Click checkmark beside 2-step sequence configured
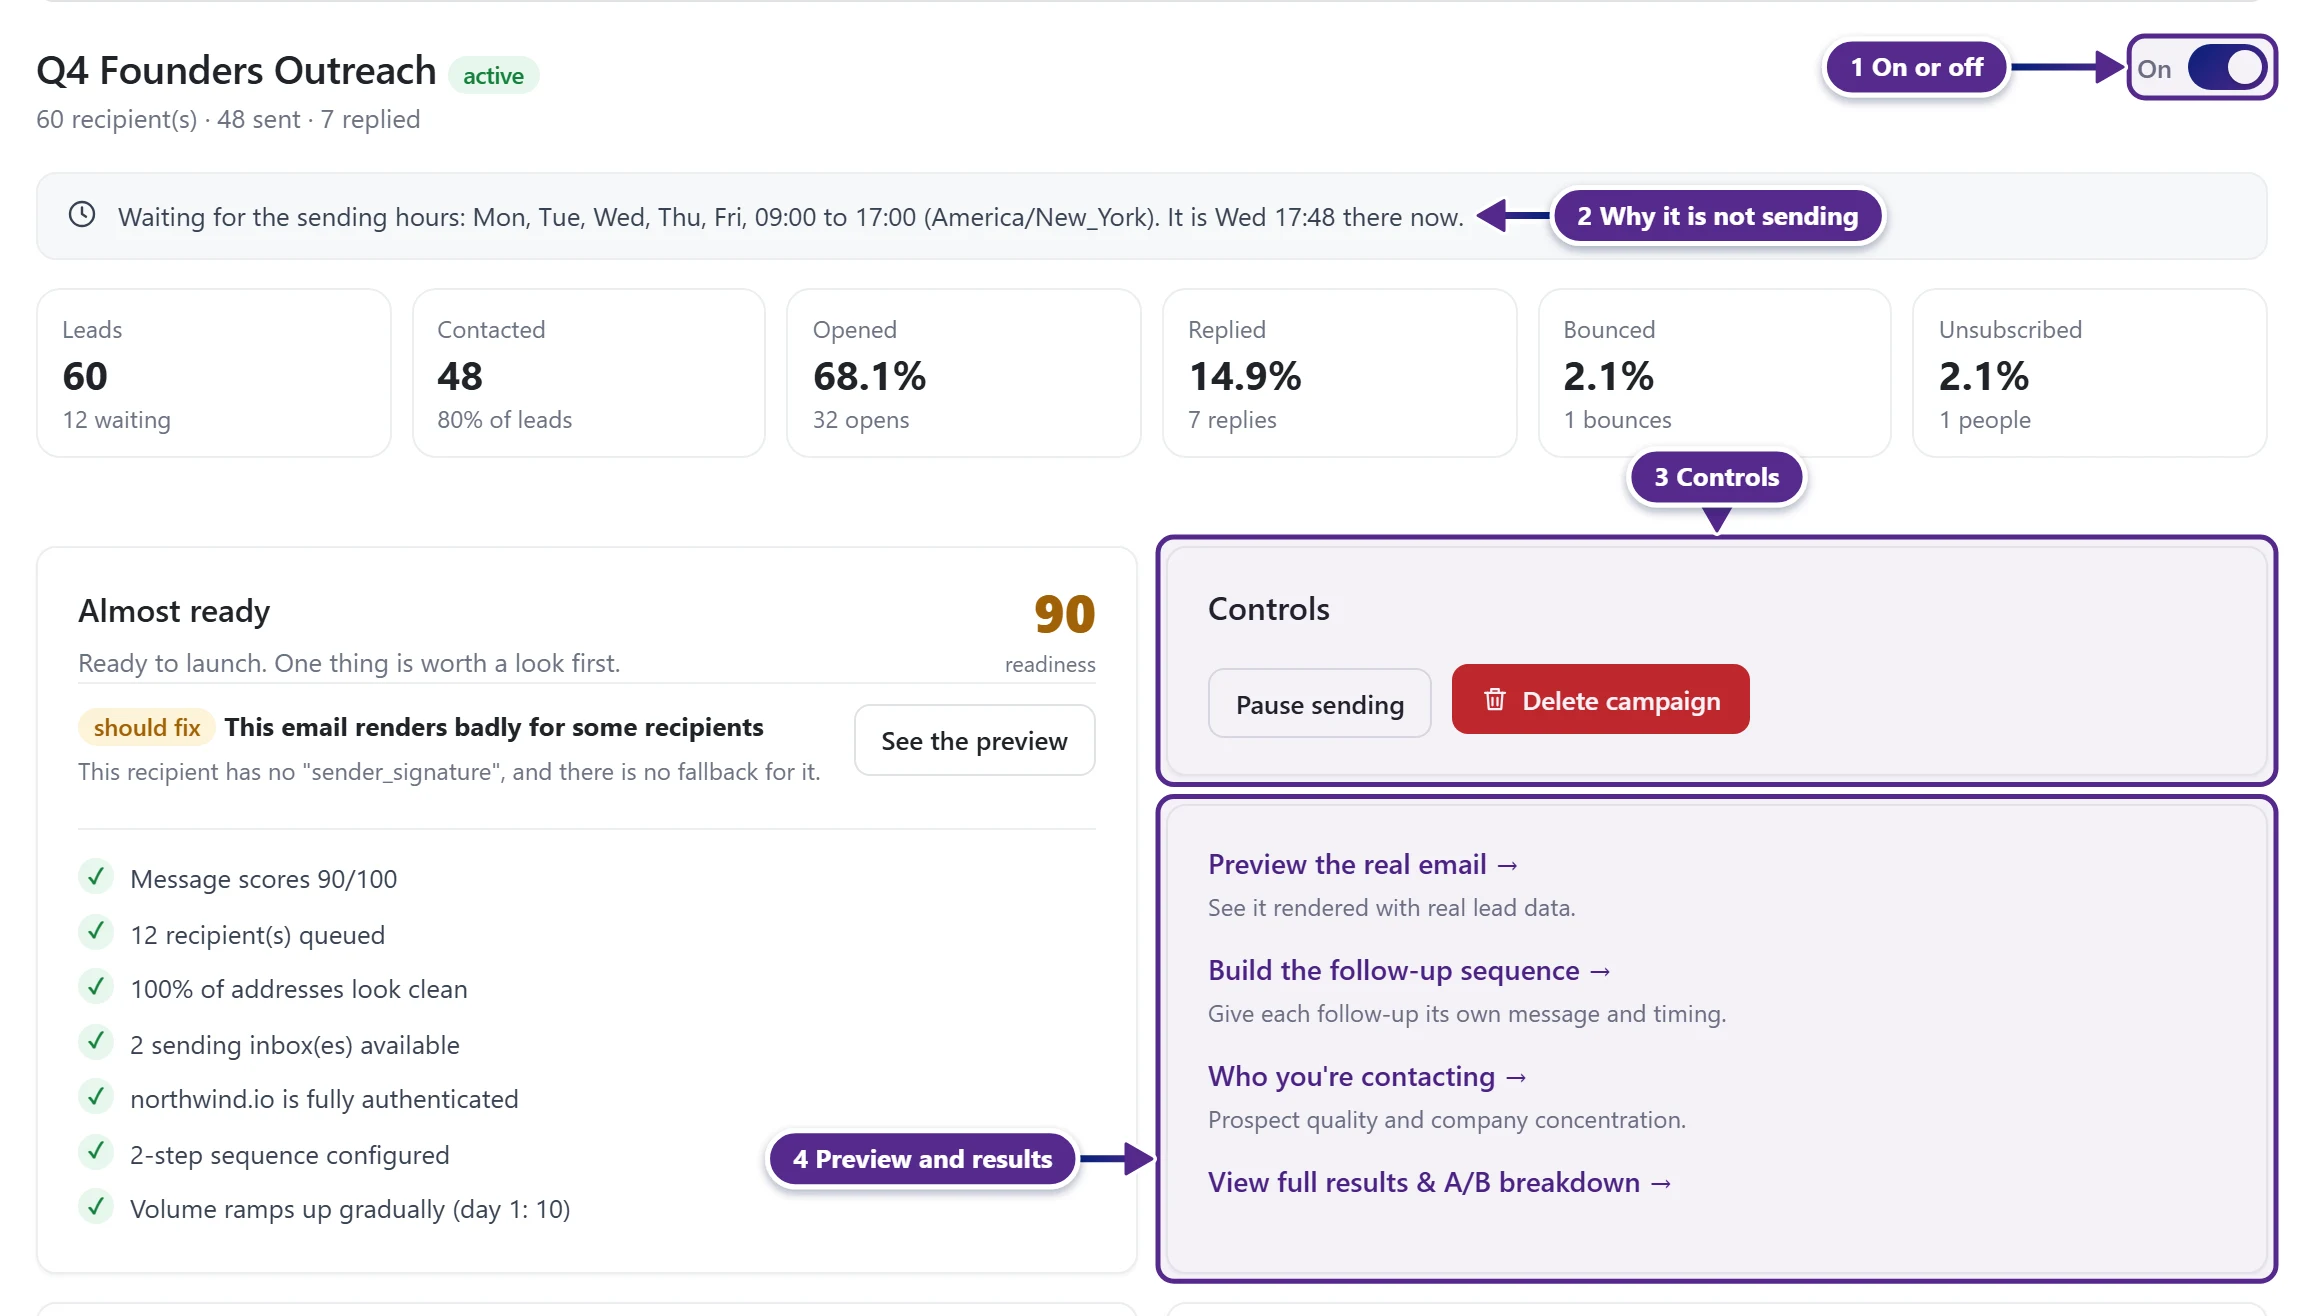The width and height of the screenshot is (2312, 1316). [x=96, y=1153]
